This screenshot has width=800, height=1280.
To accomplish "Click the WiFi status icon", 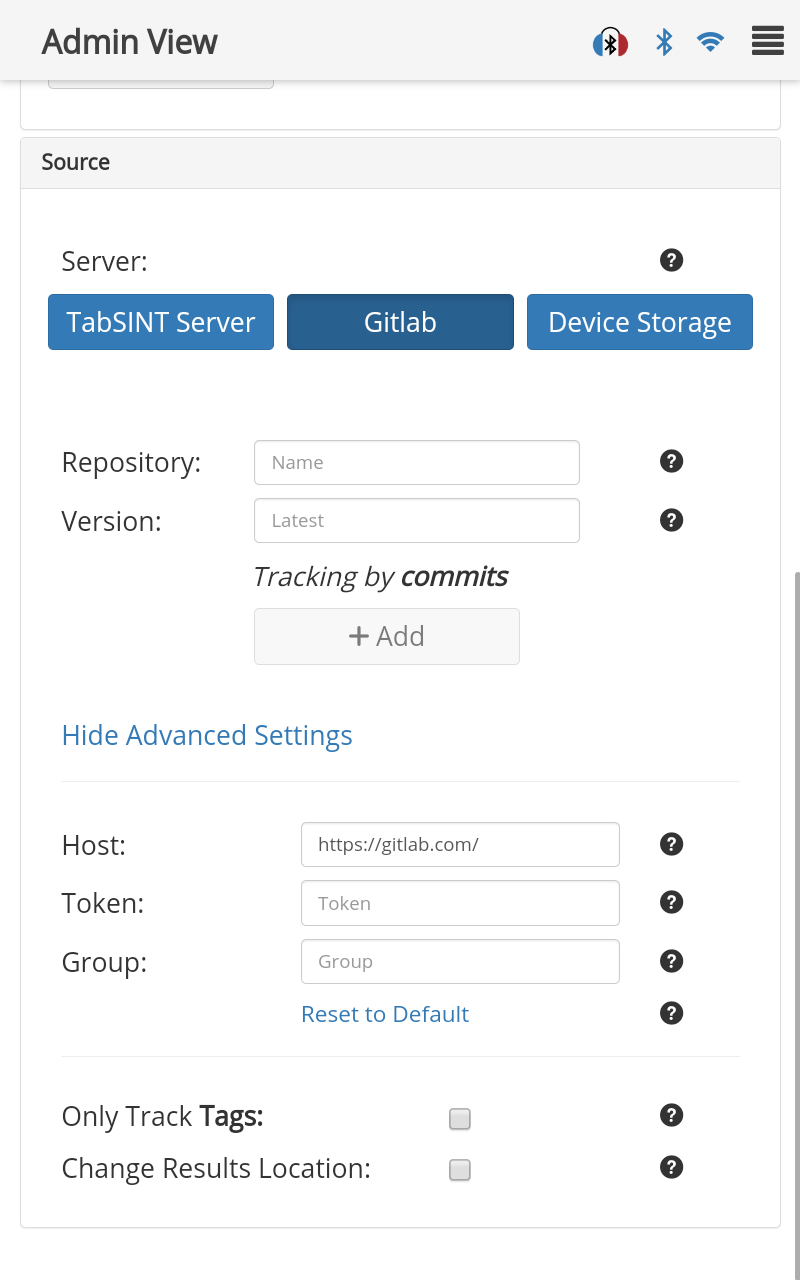I will pyautogui.click(x=710, y=42).
